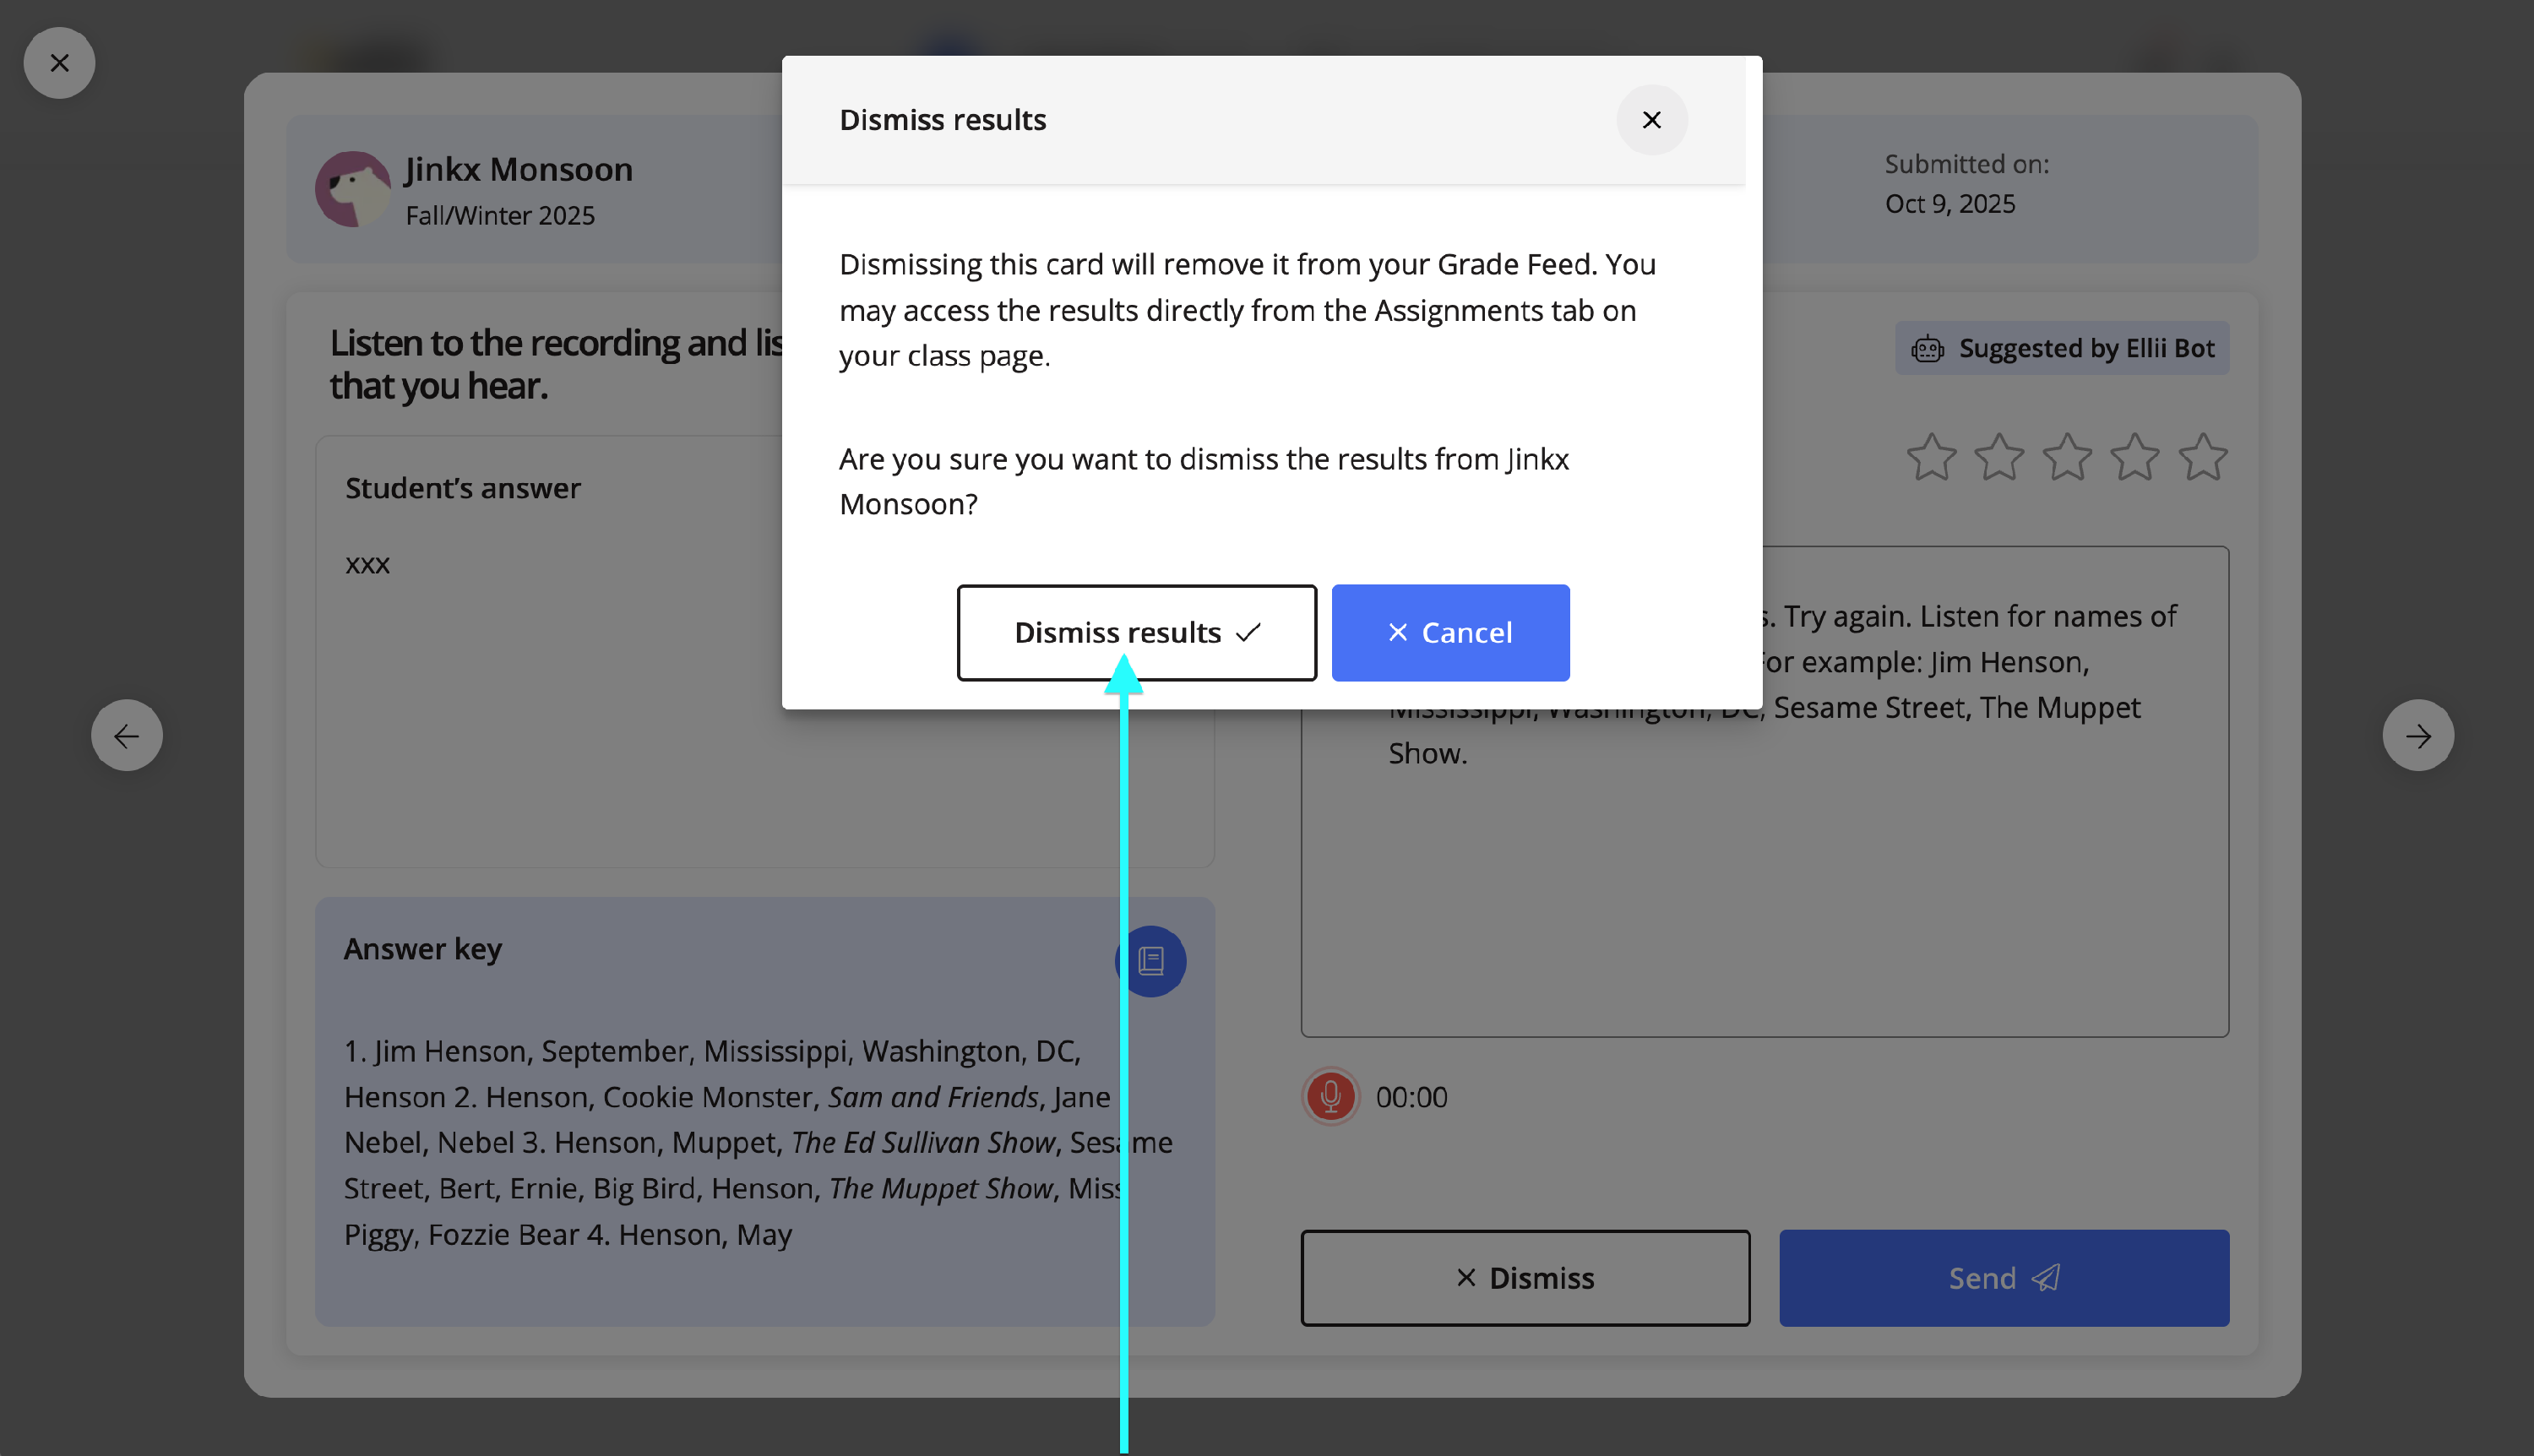Click the third rating star

pos(2066,457)
